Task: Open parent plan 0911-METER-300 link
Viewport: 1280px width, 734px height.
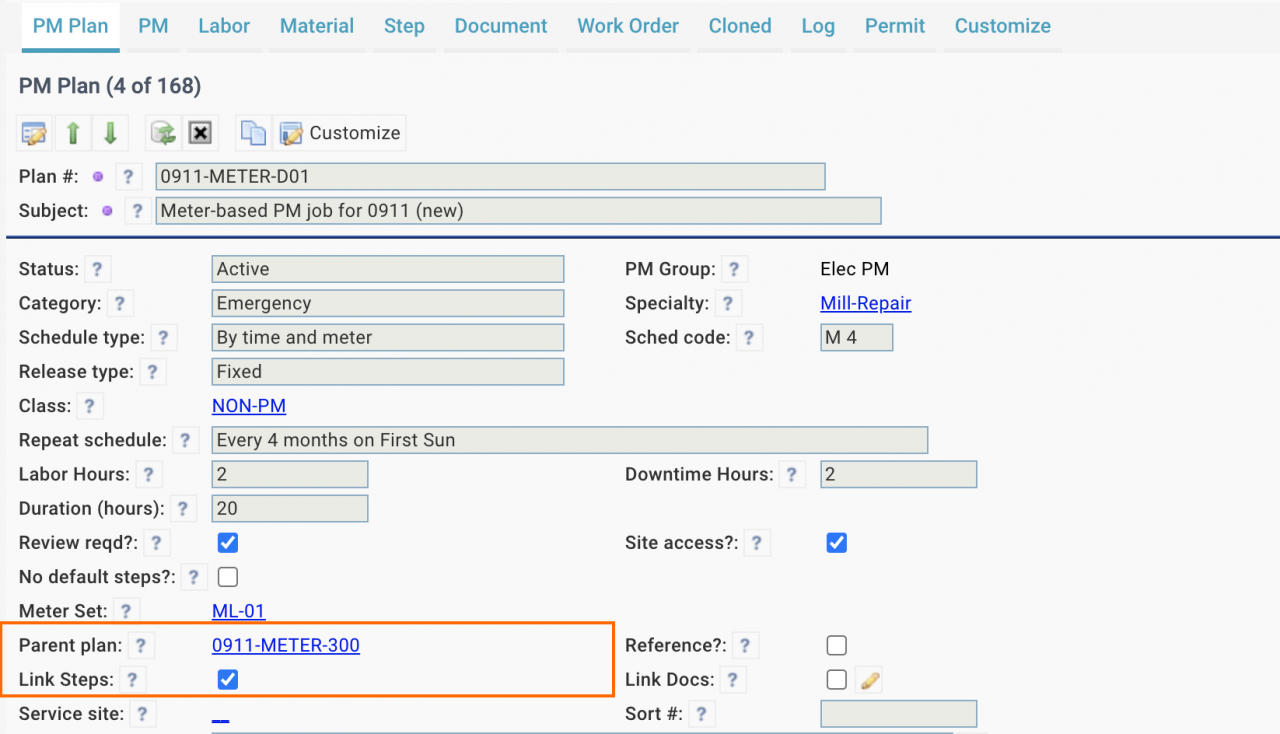Action: [286, 646]
